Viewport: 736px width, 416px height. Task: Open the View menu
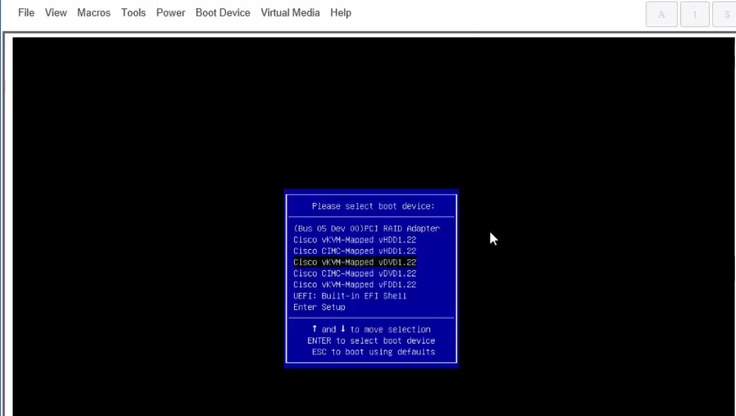55,13
